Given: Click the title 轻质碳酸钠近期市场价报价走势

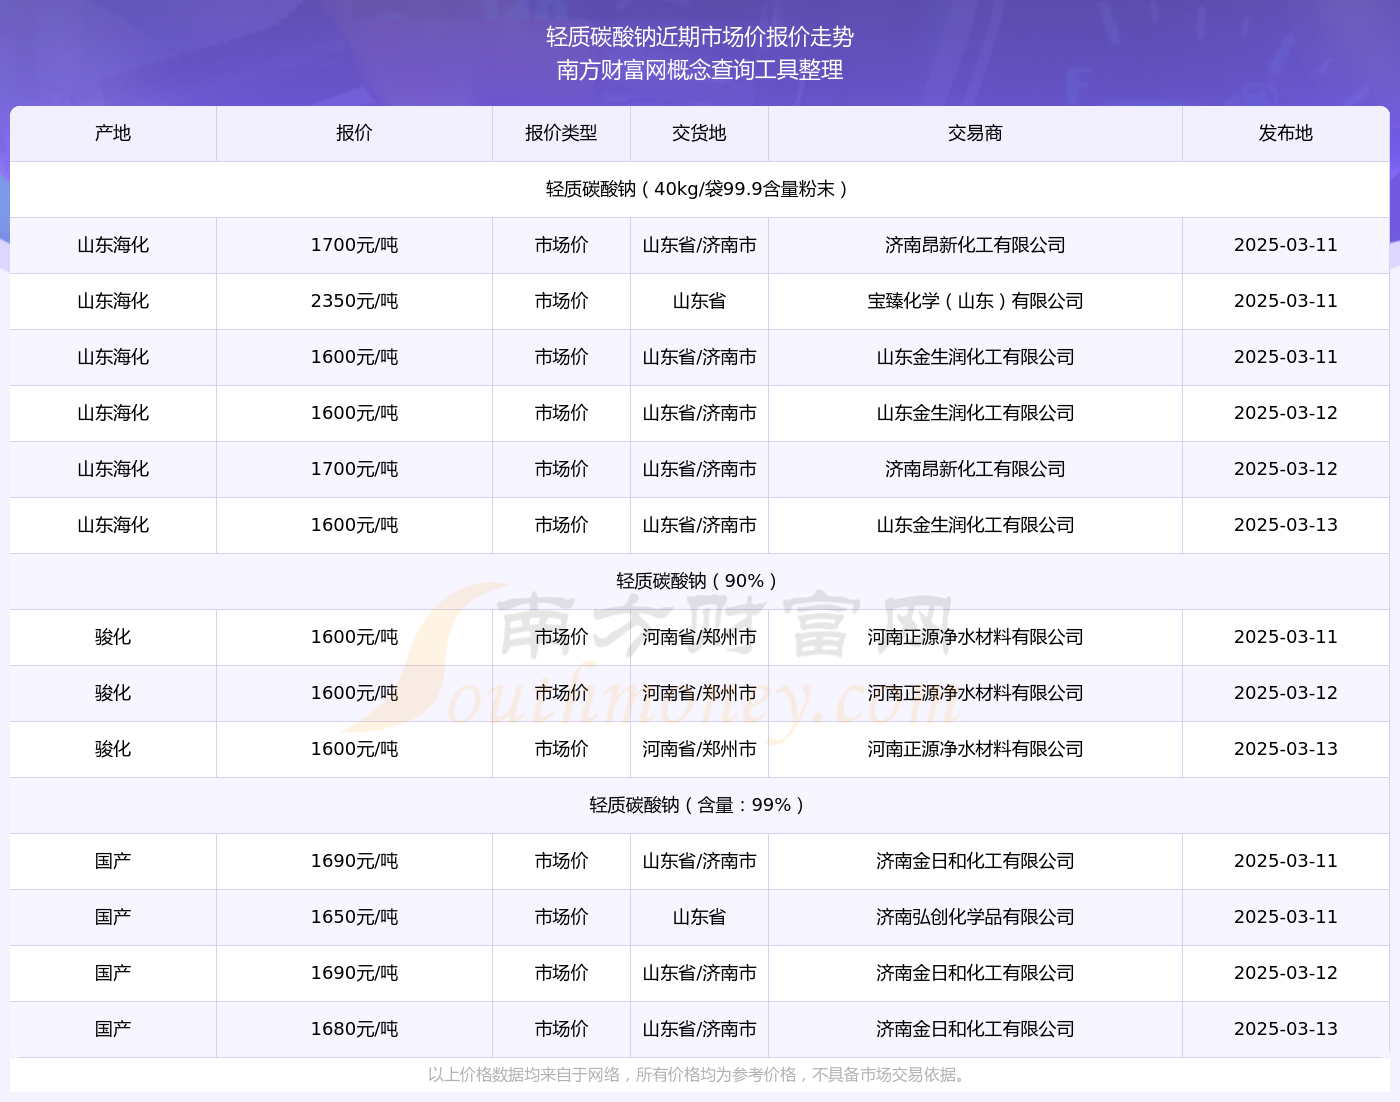Looking at the screenshot, I should coord(700,37).
